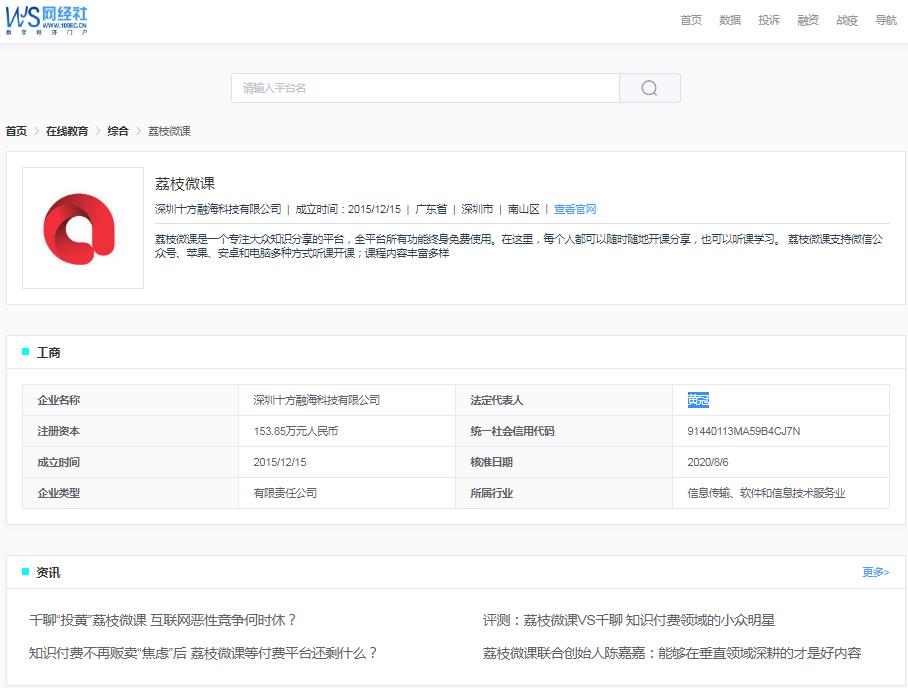
Task: Open legal representative 黄冠 profile link
Action: (698, 399)
